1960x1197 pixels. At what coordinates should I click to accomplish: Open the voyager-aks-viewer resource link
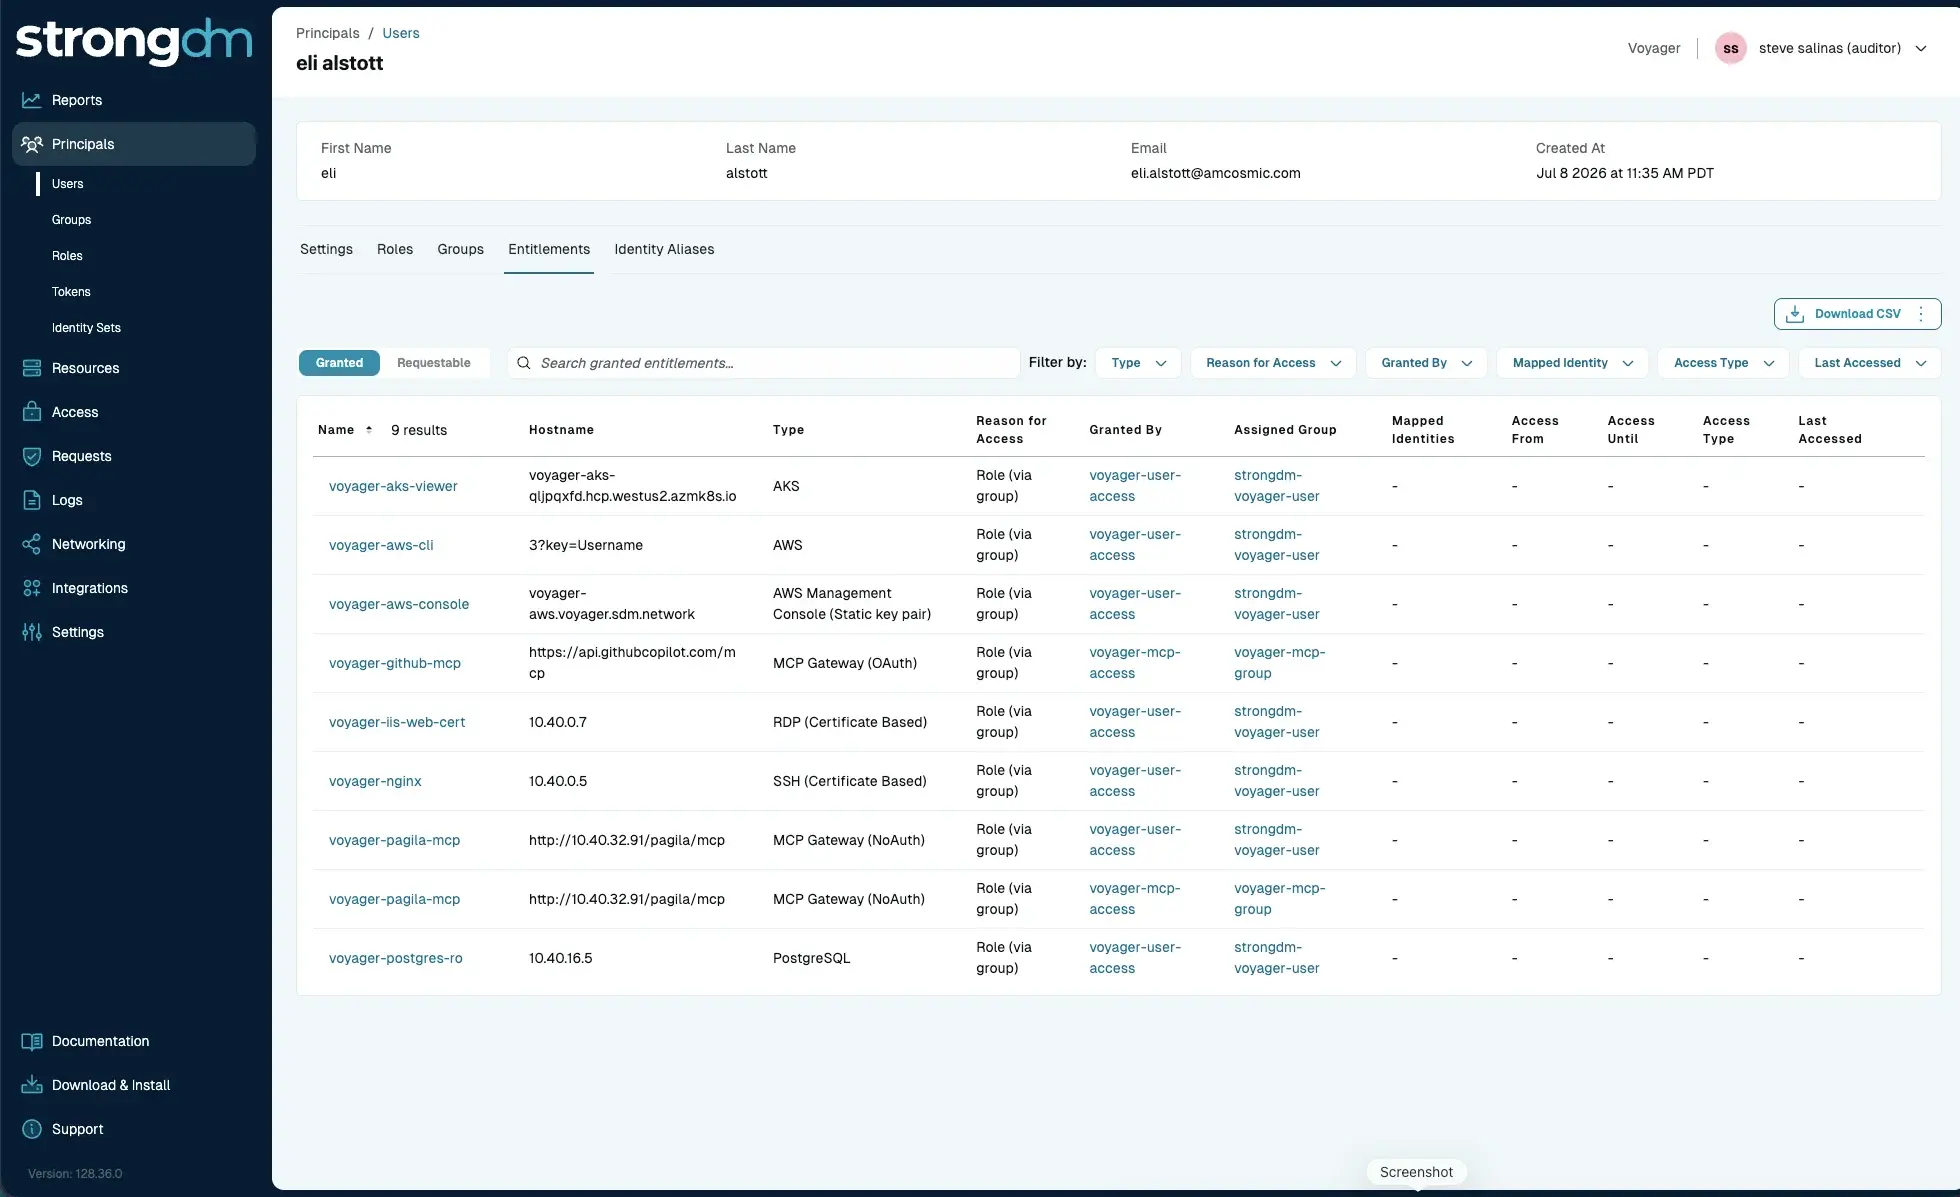tap(393, 486)
